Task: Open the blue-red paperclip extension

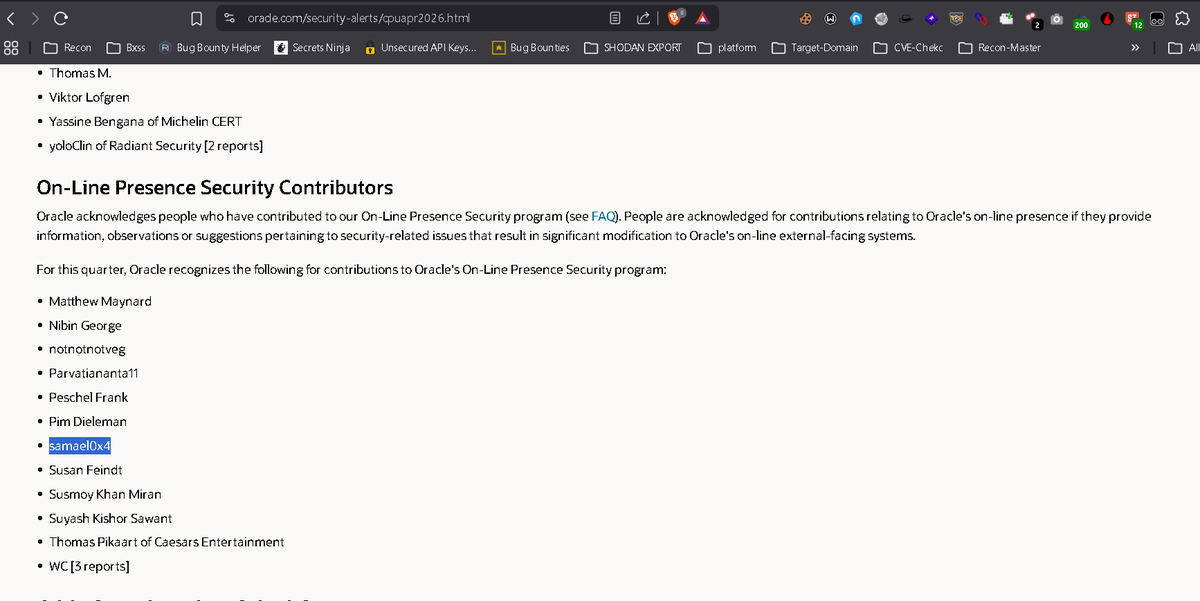Action: [981, 18]
